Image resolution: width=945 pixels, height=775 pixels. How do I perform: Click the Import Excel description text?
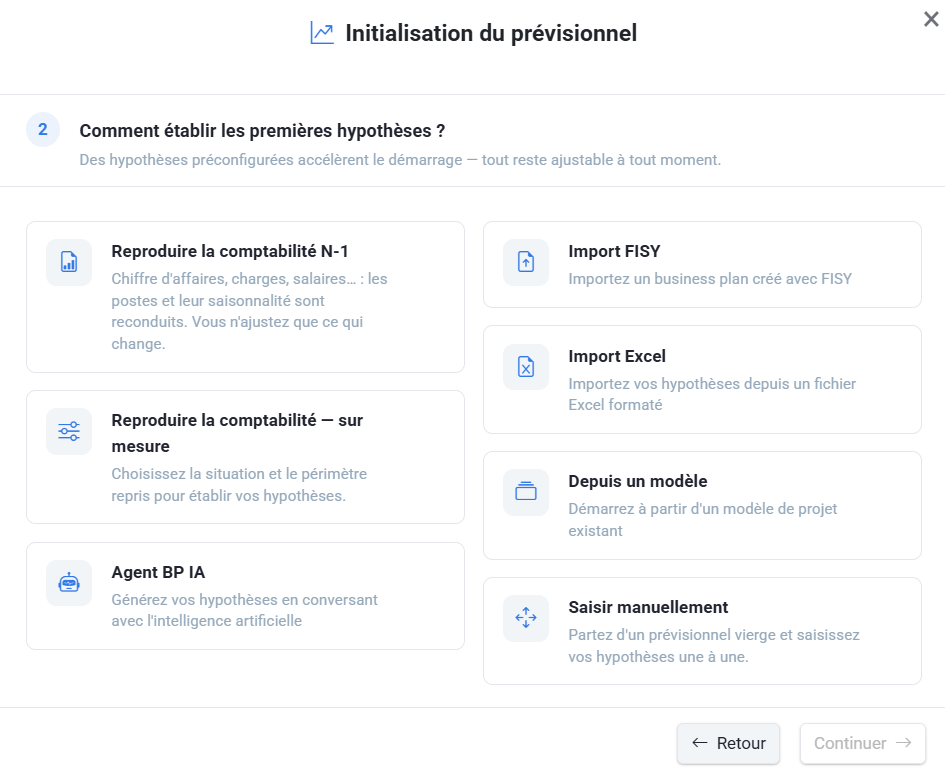coord(712,394)
